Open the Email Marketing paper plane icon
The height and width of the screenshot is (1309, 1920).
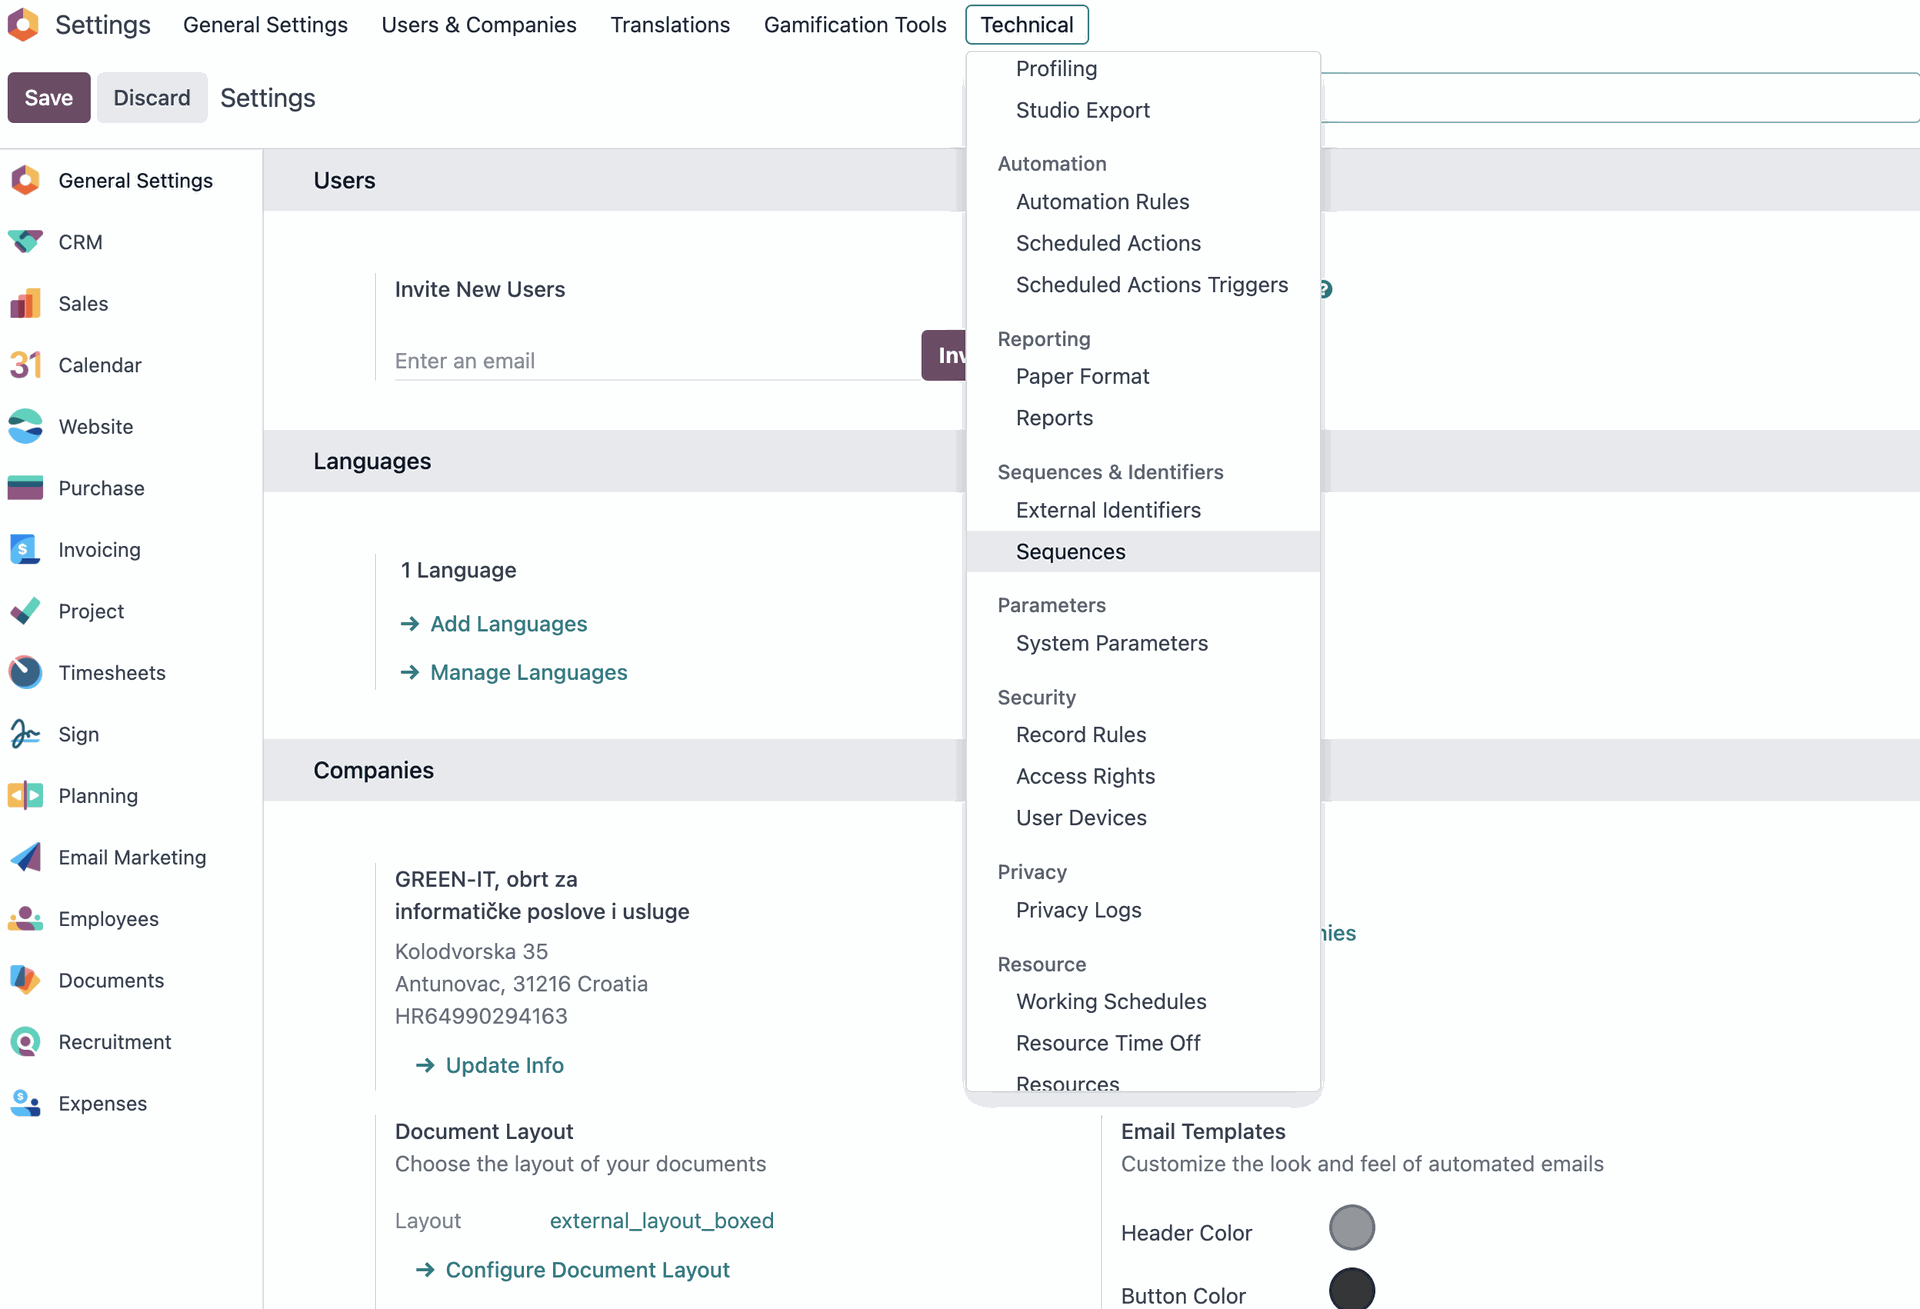(x=26, y=857)
